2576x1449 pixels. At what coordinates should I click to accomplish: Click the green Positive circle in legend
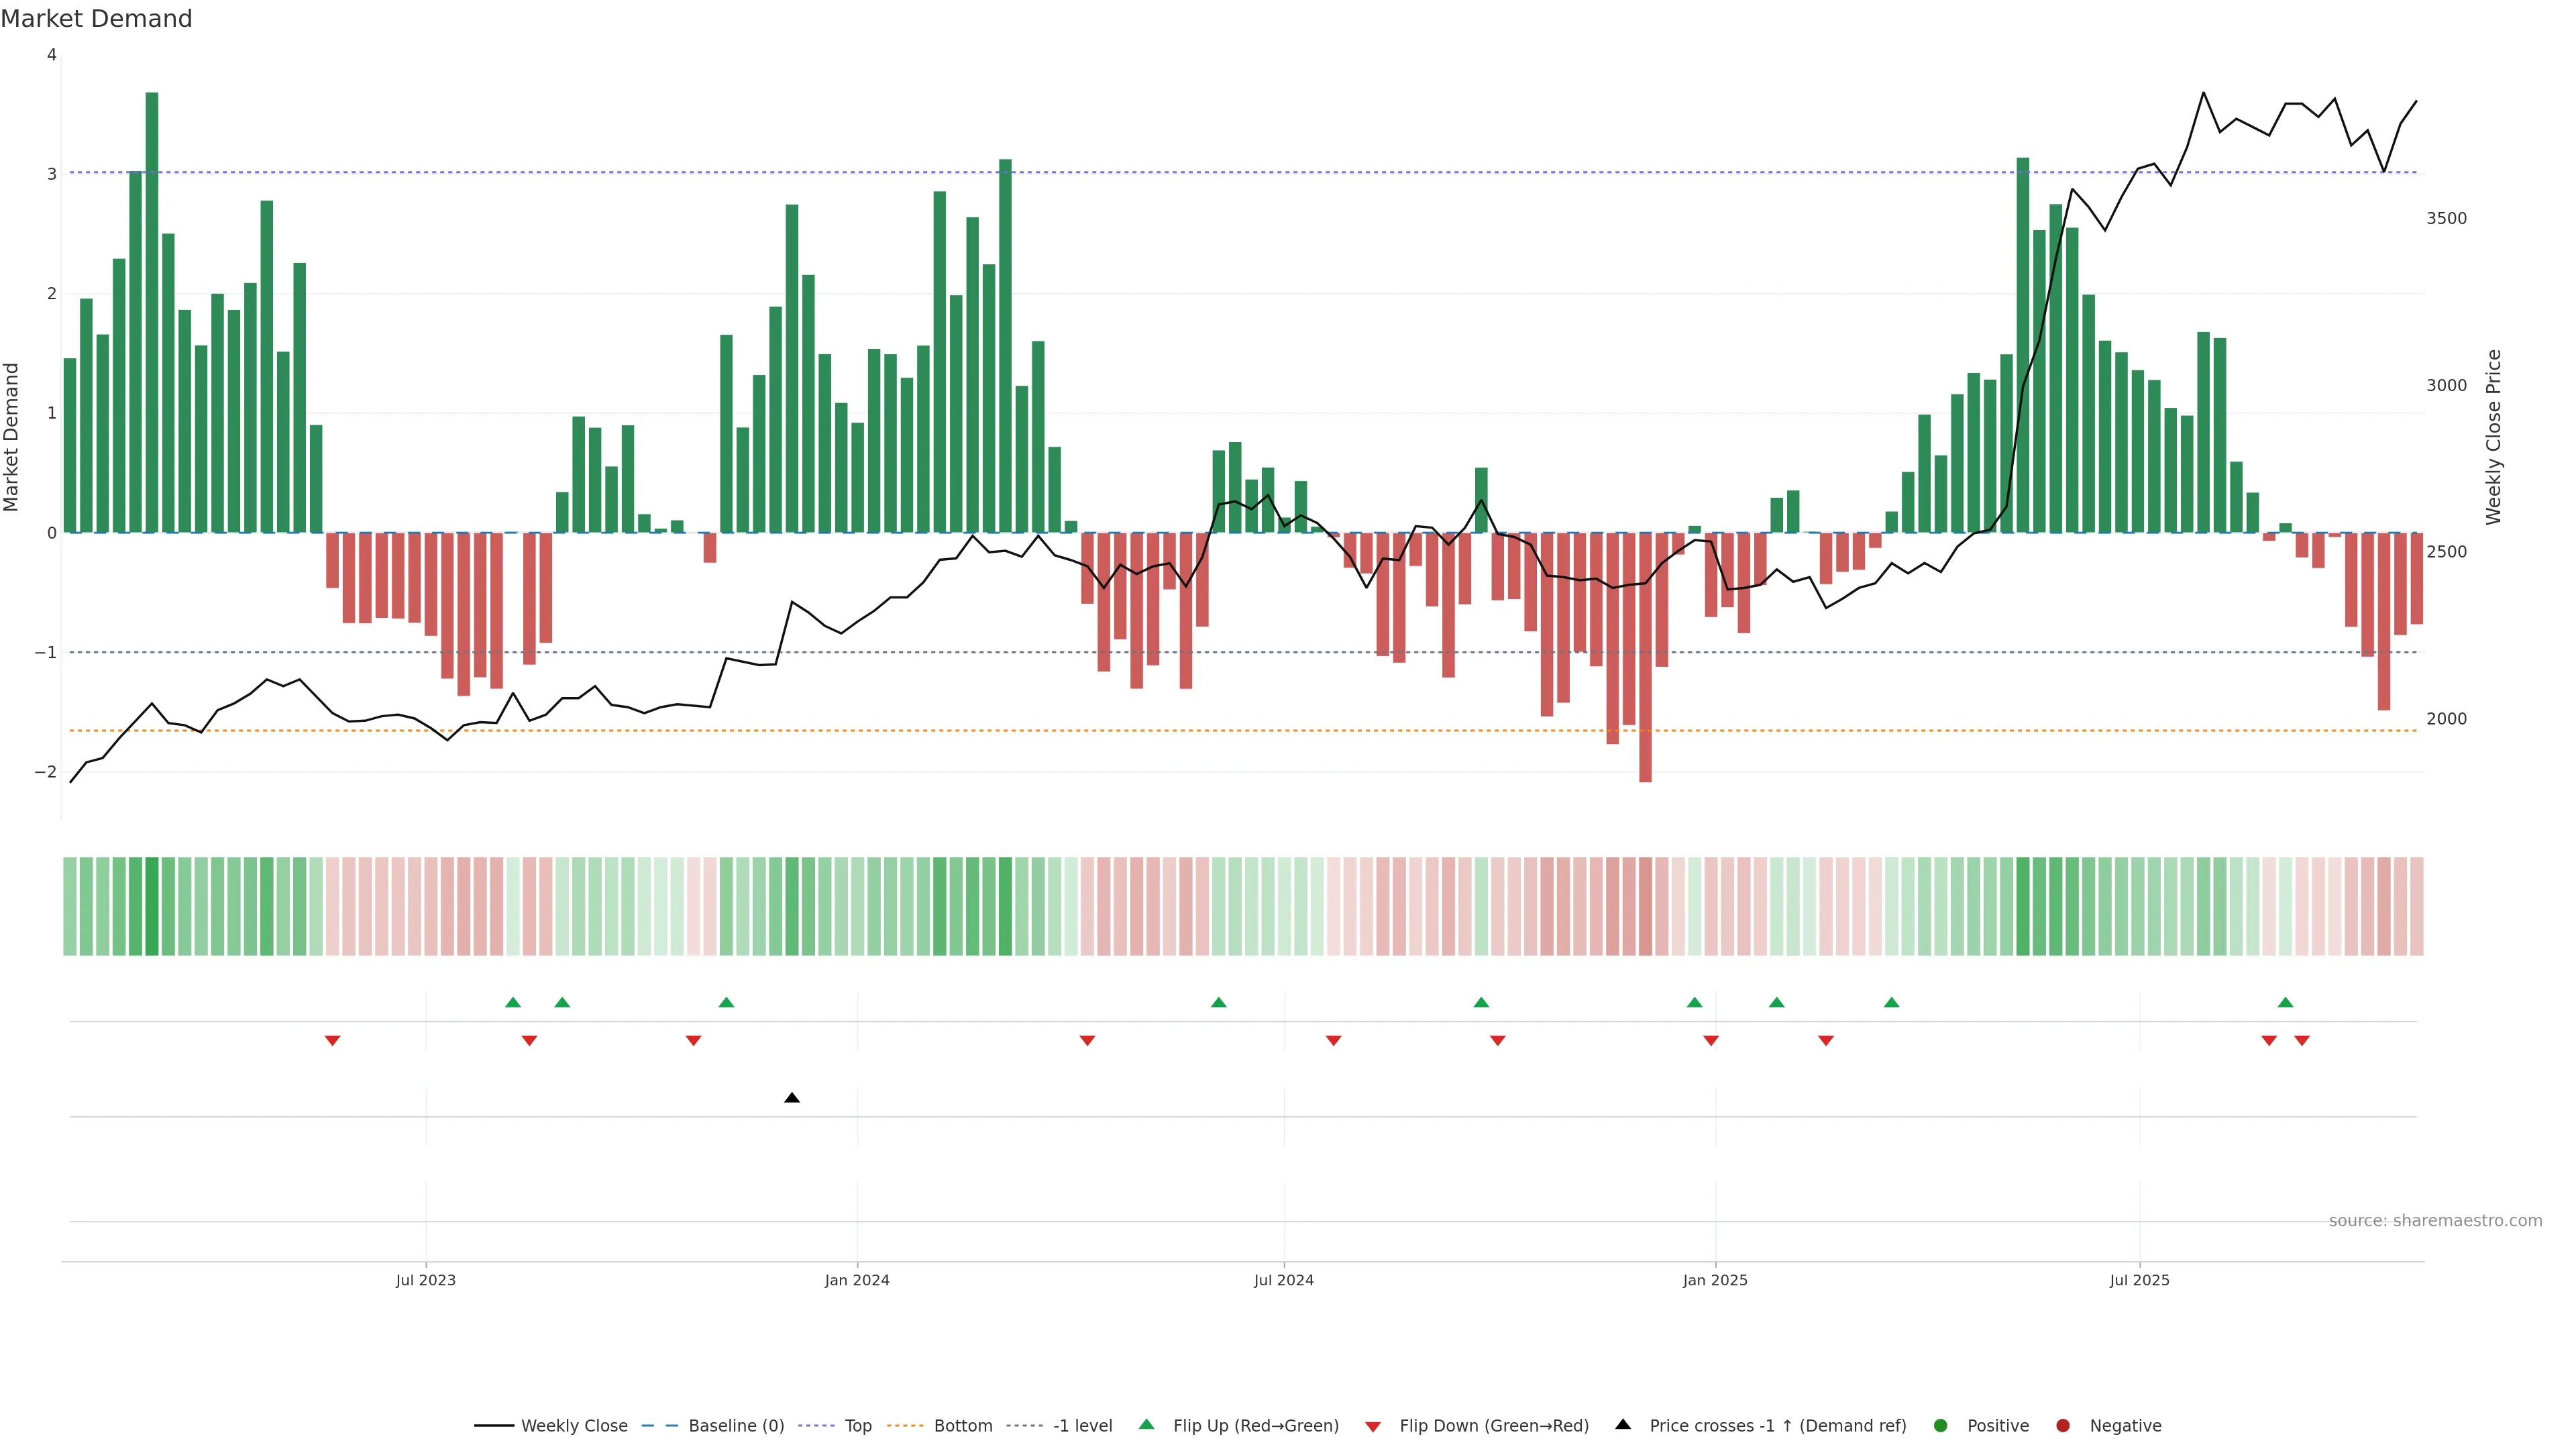click(1941, 1425)
